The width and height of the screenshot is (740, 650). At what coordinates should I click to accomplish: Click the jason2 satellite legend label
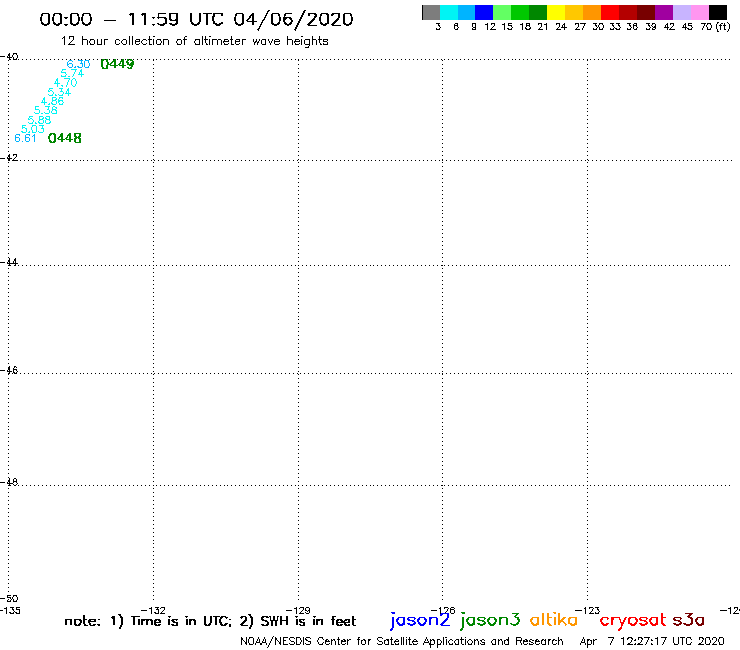420,620
